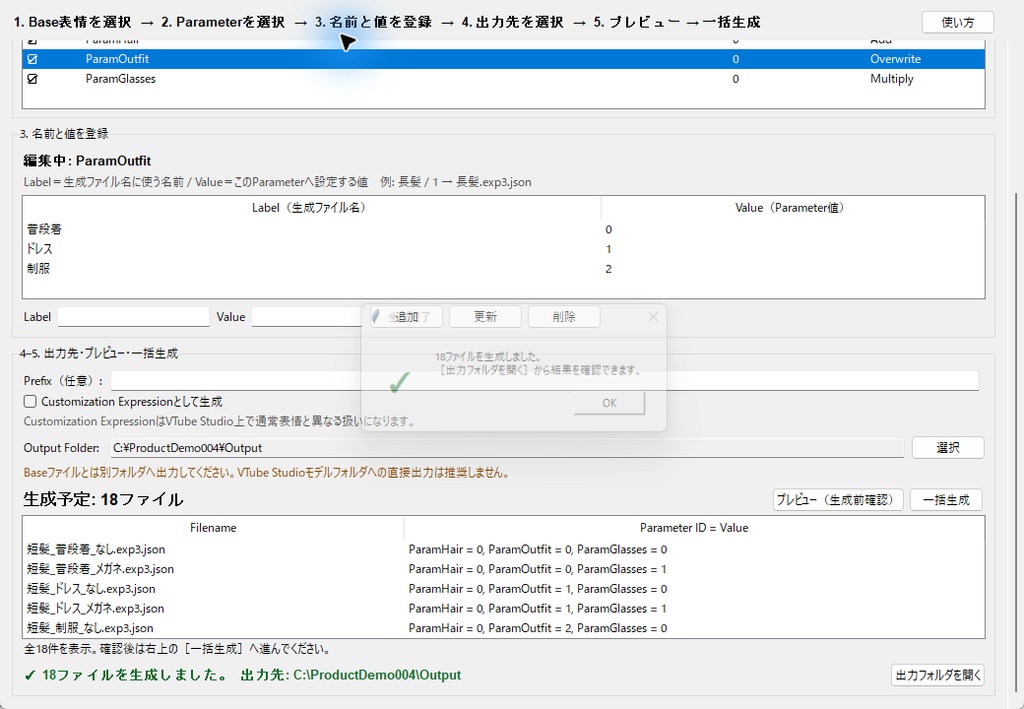Confirm the message dialog with OK
The height and width of the screenshot is (709, 1024).
click(609, 403)
